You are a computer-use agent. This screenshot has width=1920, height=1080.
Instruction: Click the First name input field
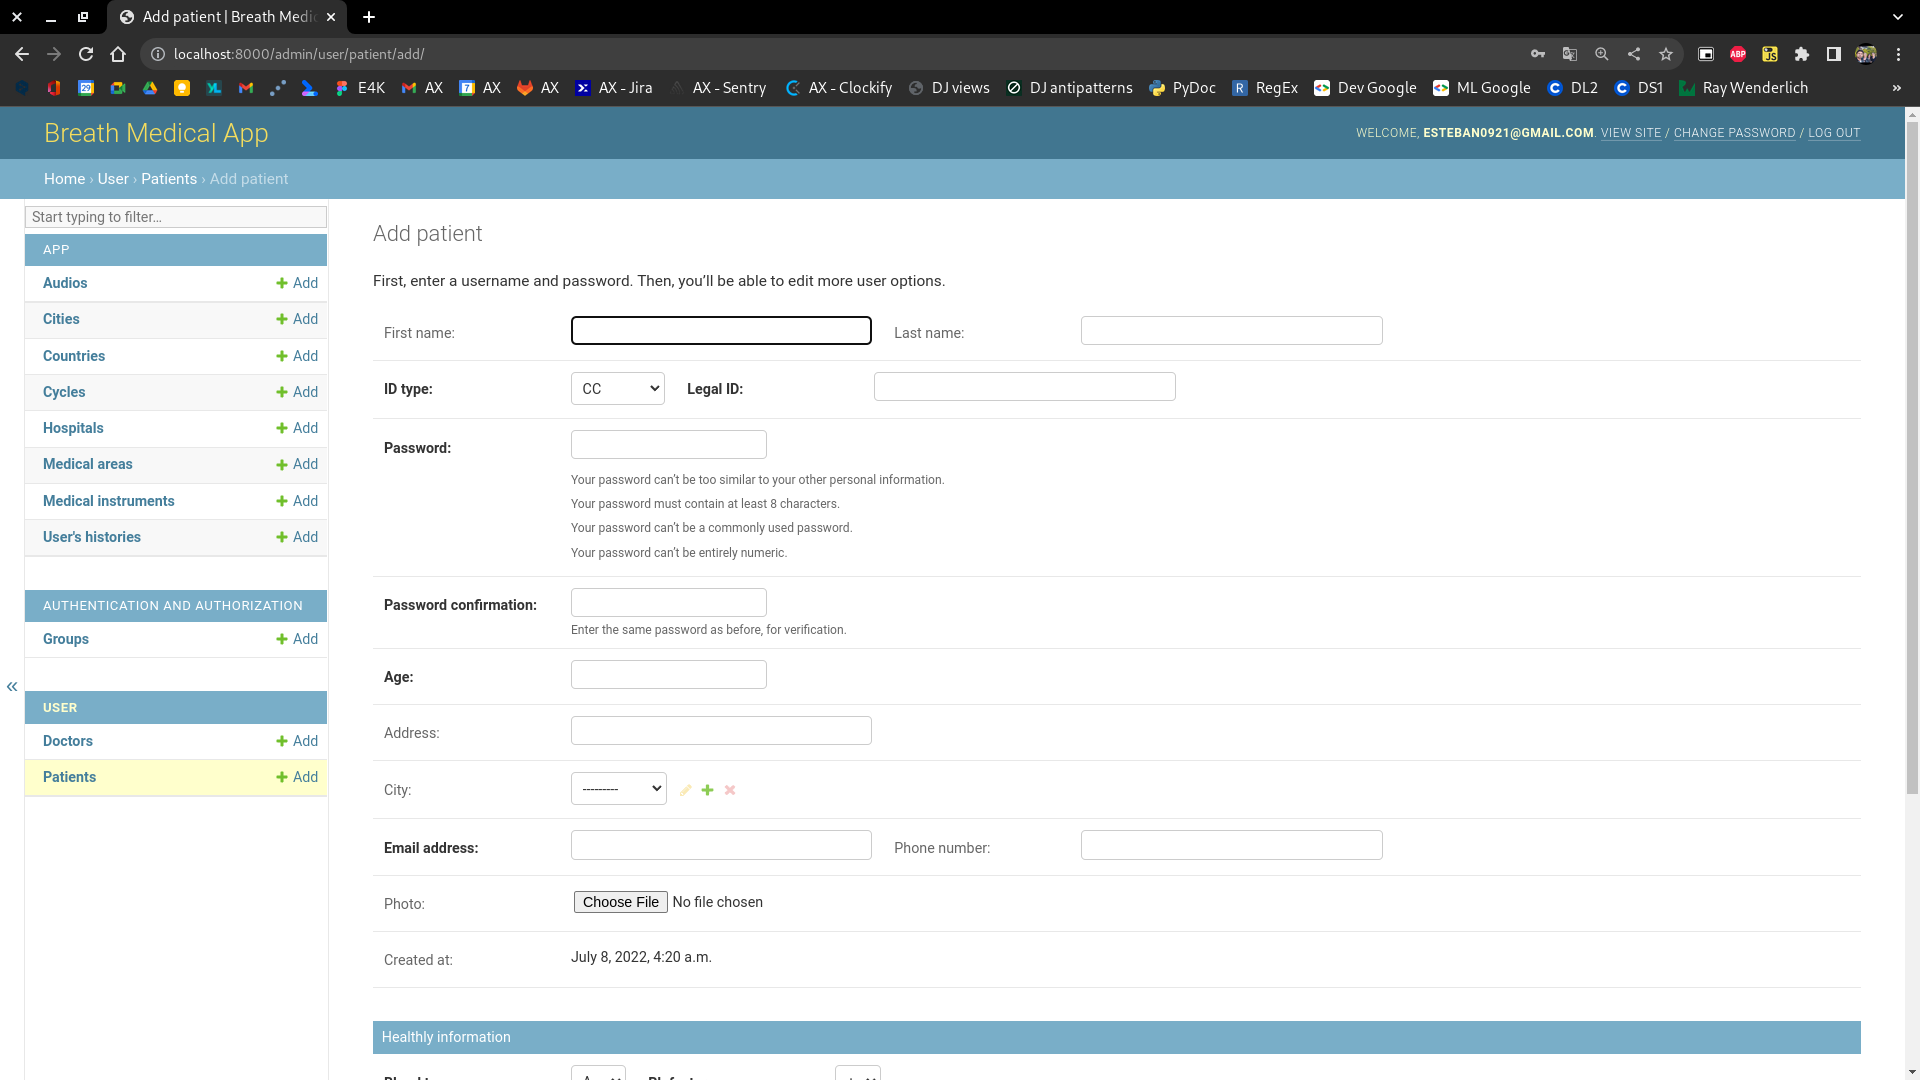[721, 331]
